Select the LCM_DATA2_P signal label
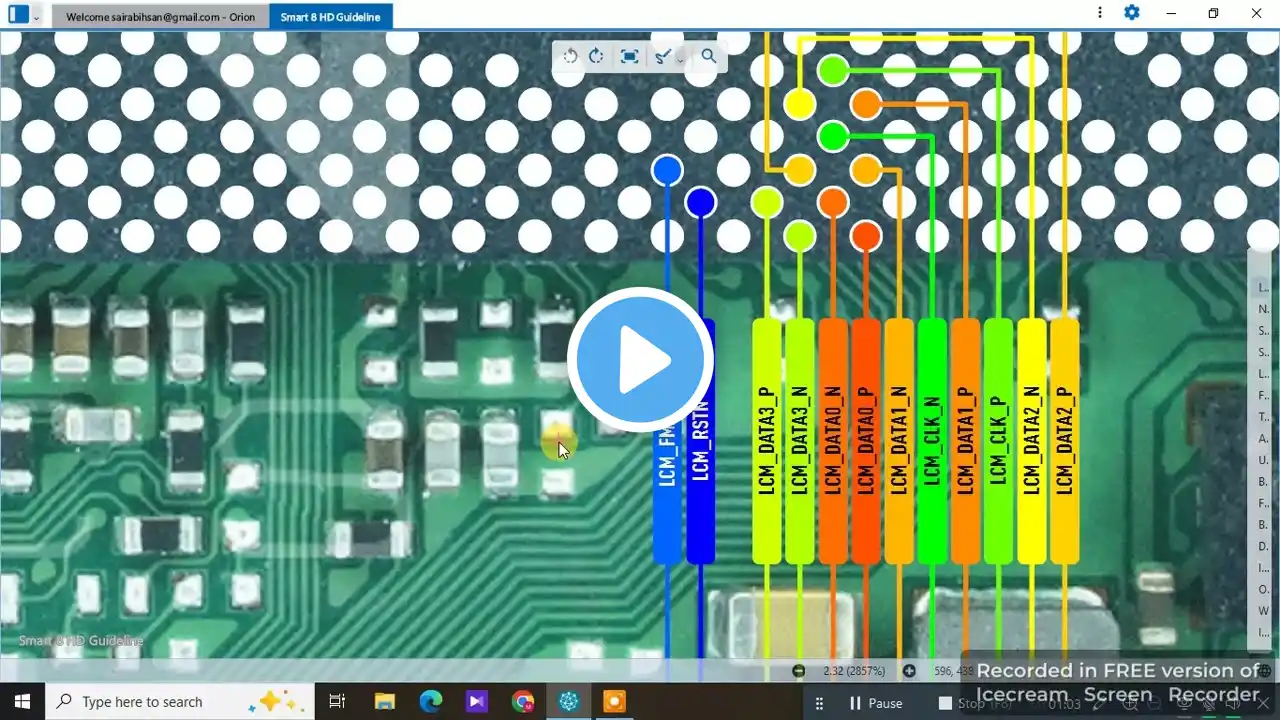 click(x=1064, y=441)
